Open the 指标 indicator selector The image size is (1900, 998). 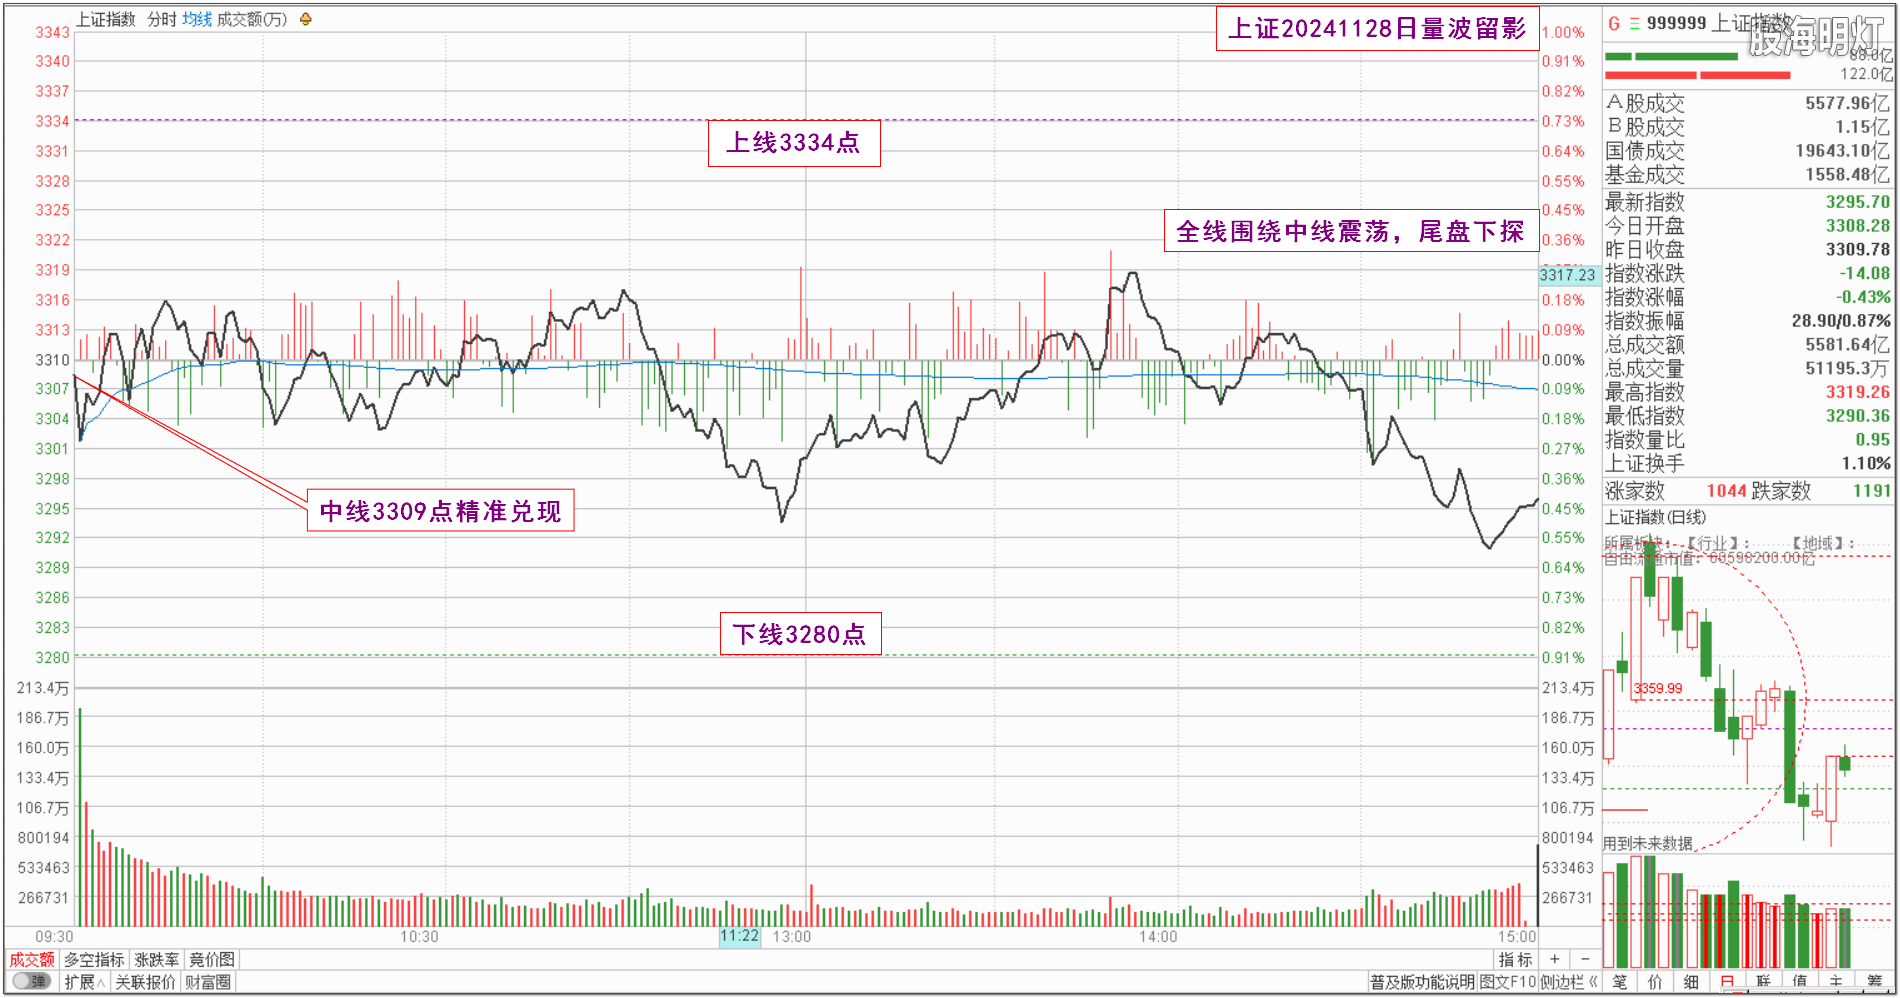click(1515, 959)
